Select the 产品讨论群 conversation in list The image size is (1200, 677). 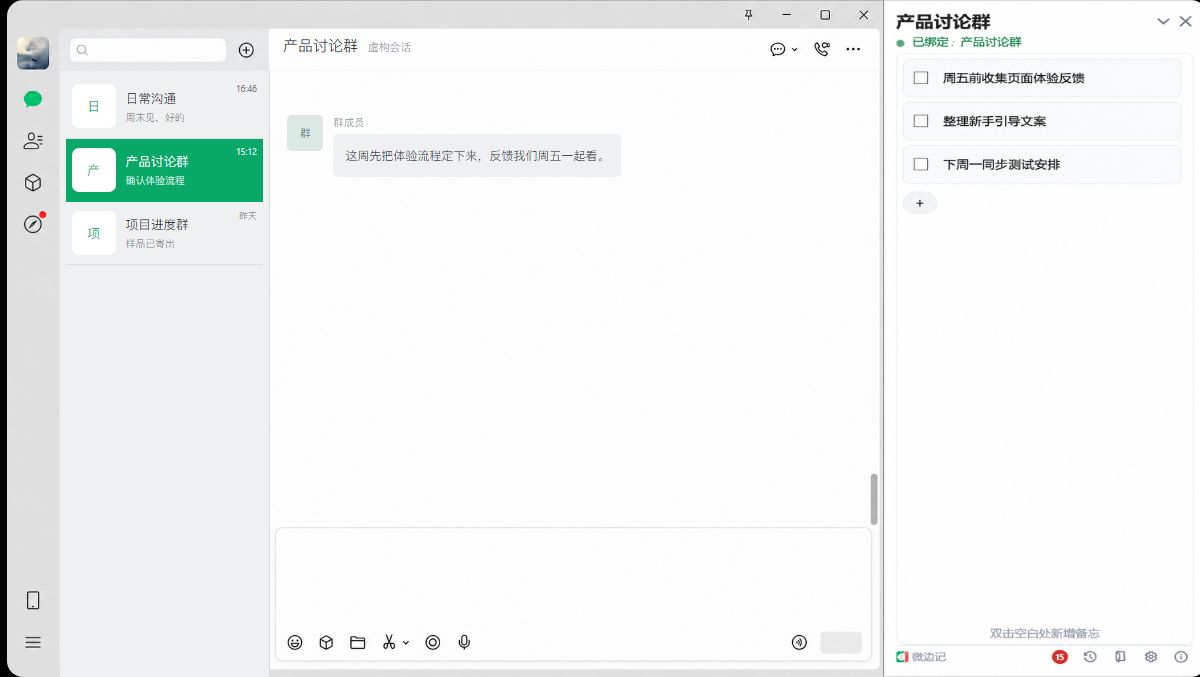165,170
